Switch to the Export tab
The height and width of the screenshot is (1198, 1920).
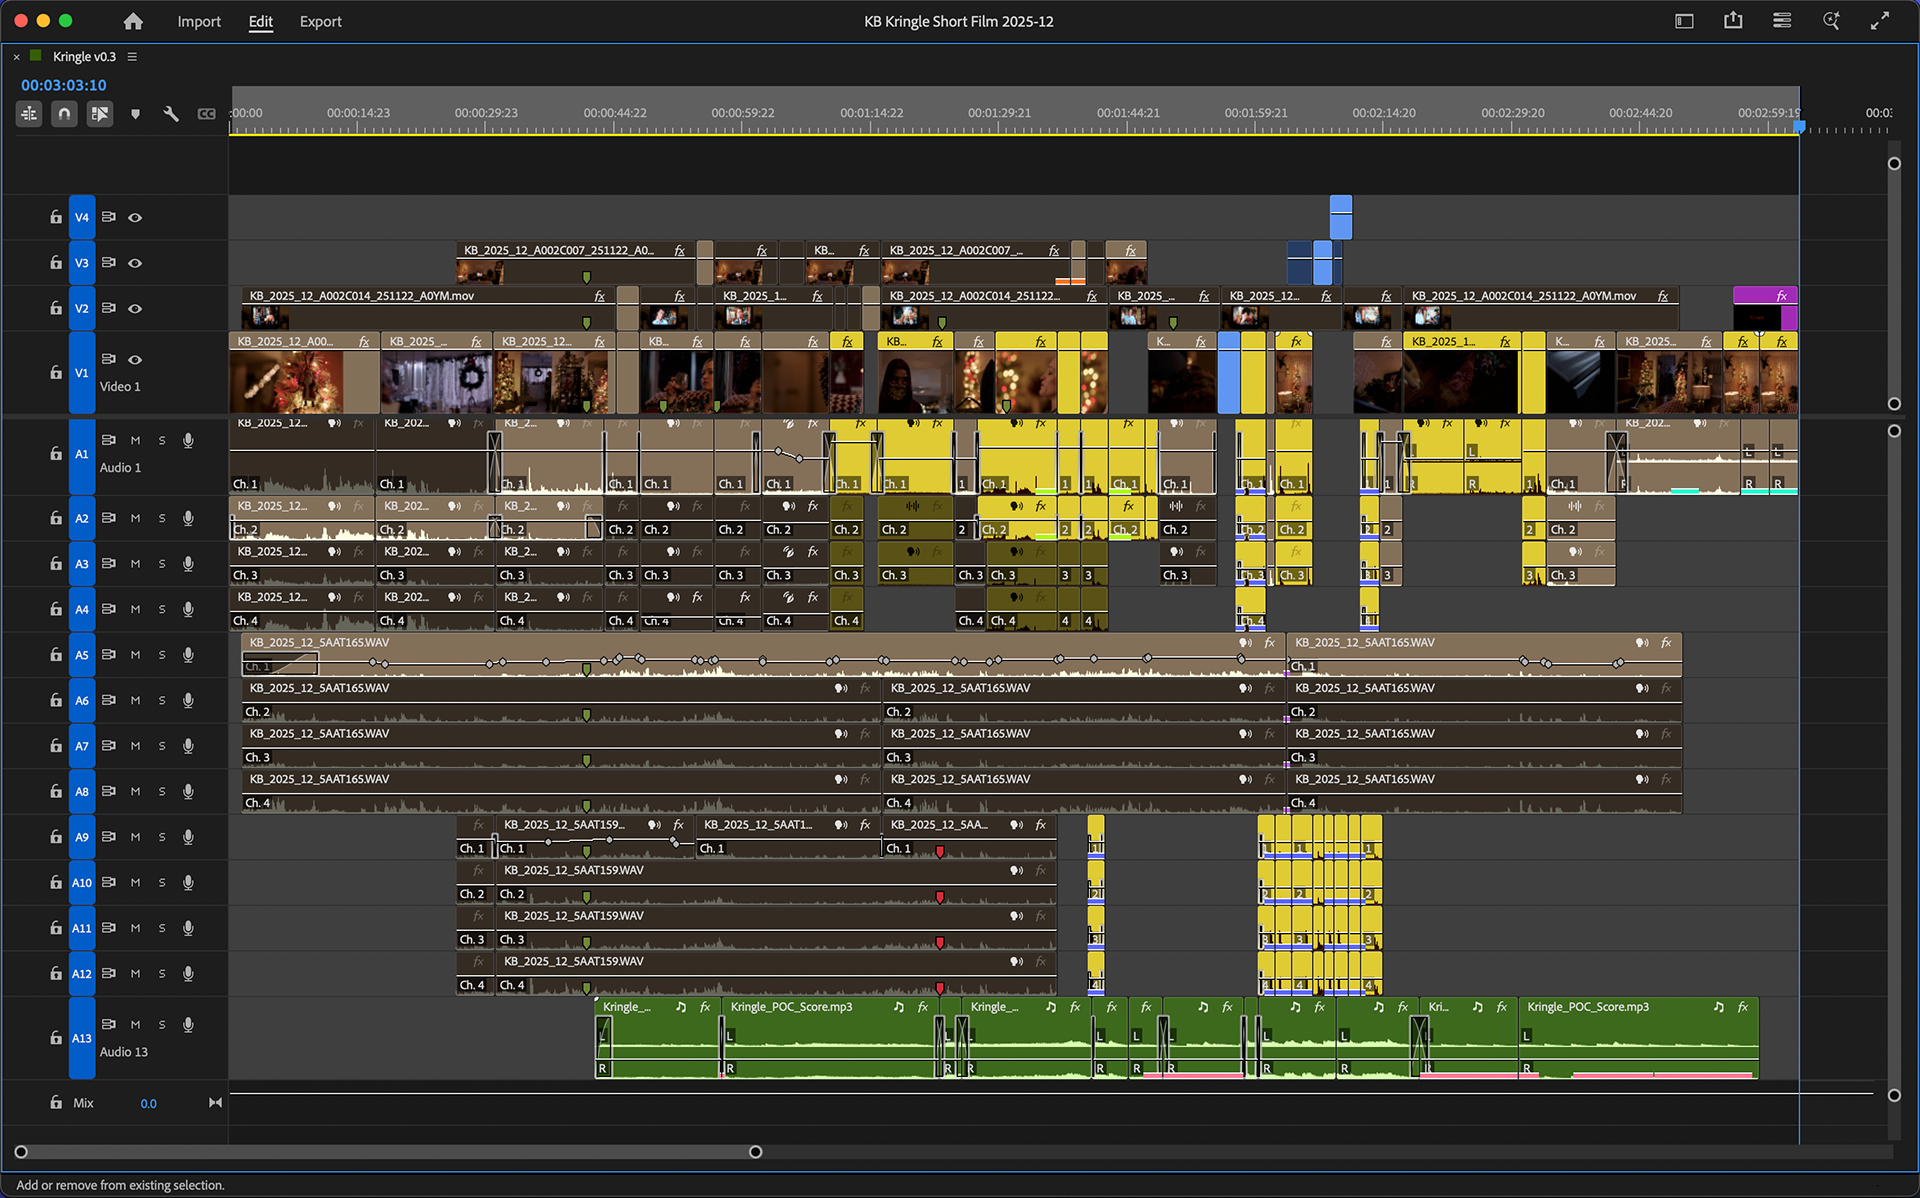[x=321, y=21]
